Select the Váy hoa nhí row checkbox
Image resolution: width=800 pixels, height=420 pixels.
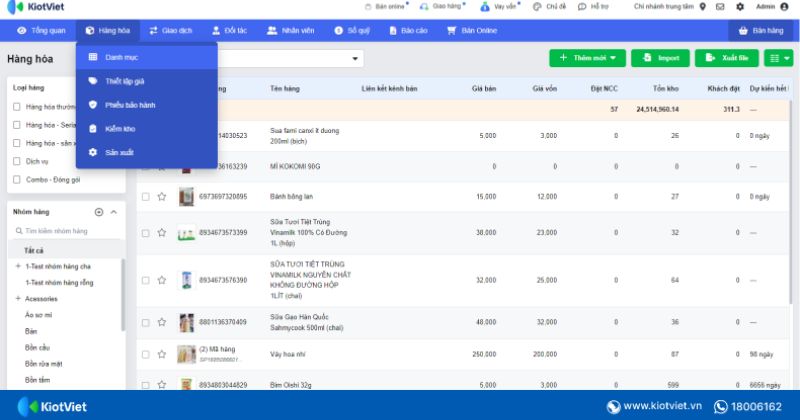point(146,354)
